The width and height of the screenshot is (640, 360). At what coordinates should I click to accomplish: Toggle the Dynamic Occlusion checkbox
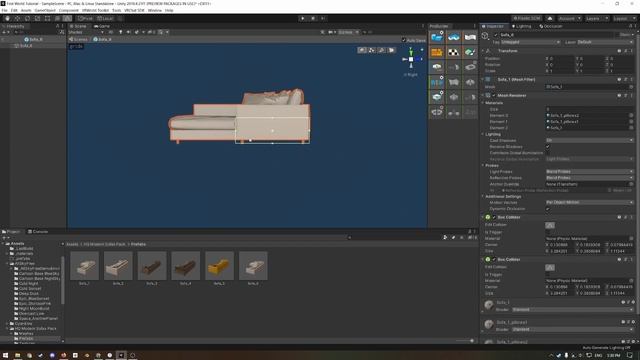point(548,209)
